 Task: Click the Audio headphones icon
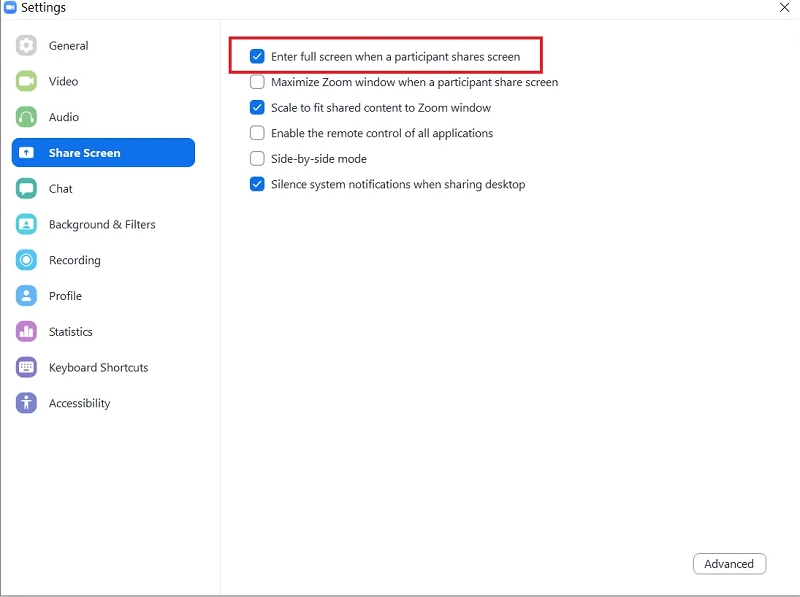(27, 117)
